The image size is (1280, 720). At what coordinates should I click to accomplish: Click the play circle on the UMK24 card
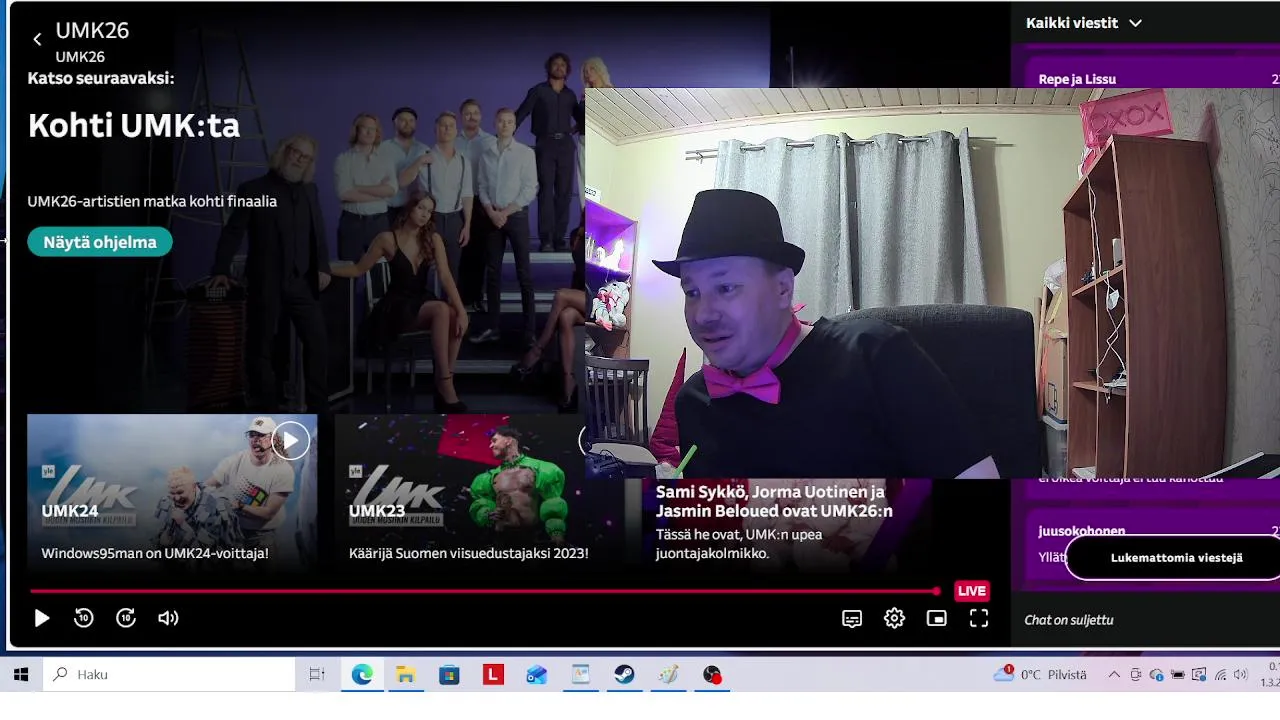290,440
